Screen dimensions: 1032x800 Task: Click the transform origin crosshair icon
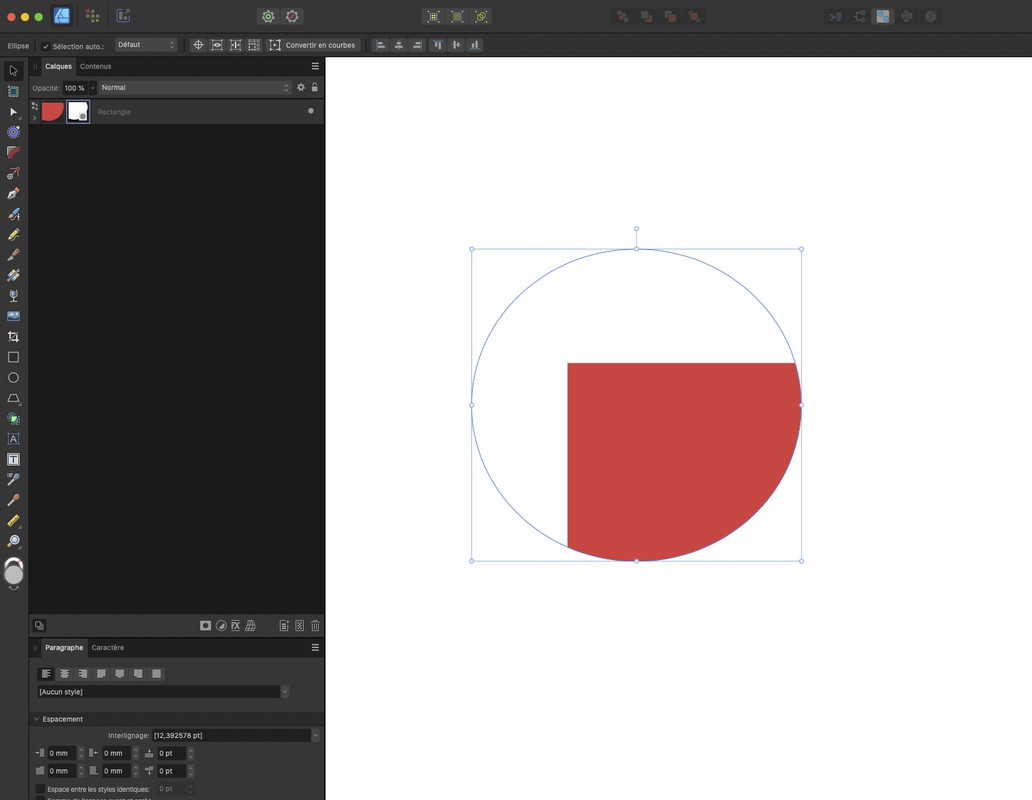pyautogui.click(x=198, y=45)
